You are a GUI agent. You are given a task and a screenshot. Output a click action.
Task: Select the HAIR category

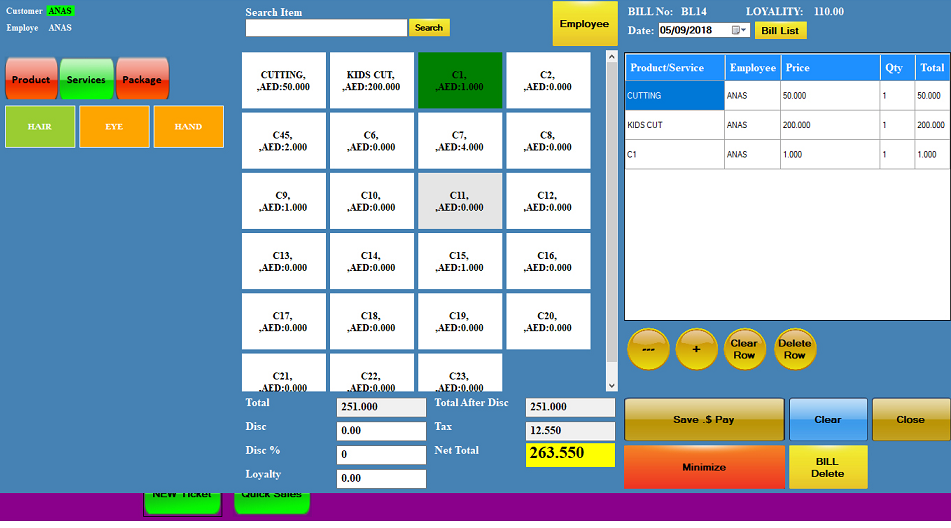[x=40, y=127]
